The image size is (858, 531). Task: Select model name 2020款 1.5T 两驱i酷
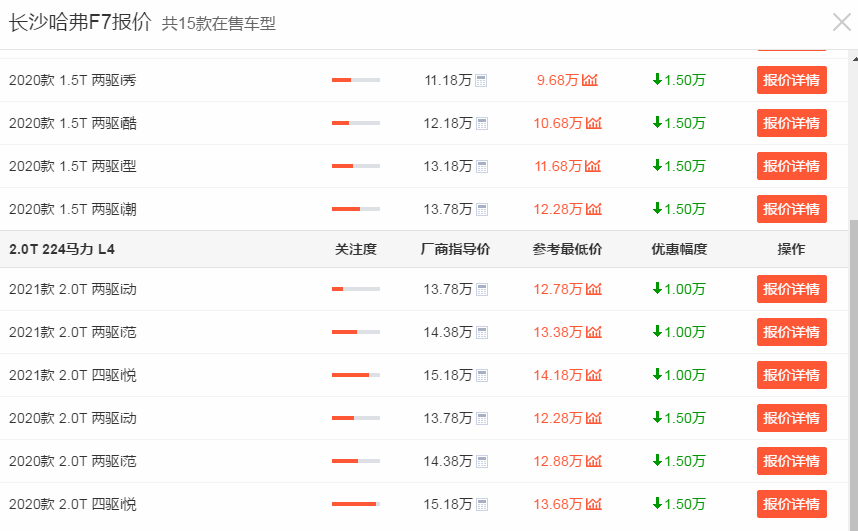pyautogui.click(x=72, y=123)
